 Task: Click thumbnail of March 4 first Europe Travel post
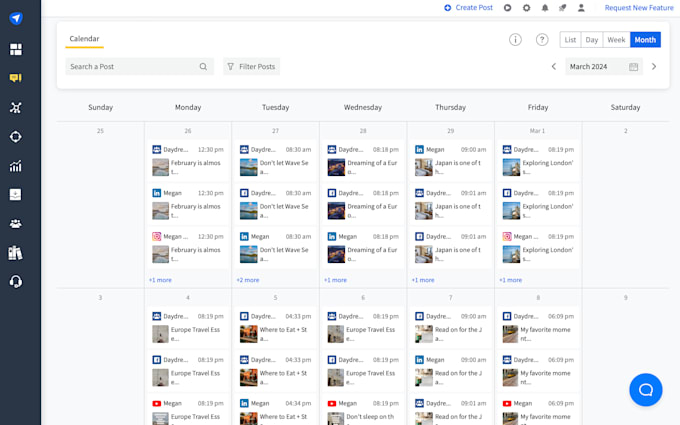(160, 334)
